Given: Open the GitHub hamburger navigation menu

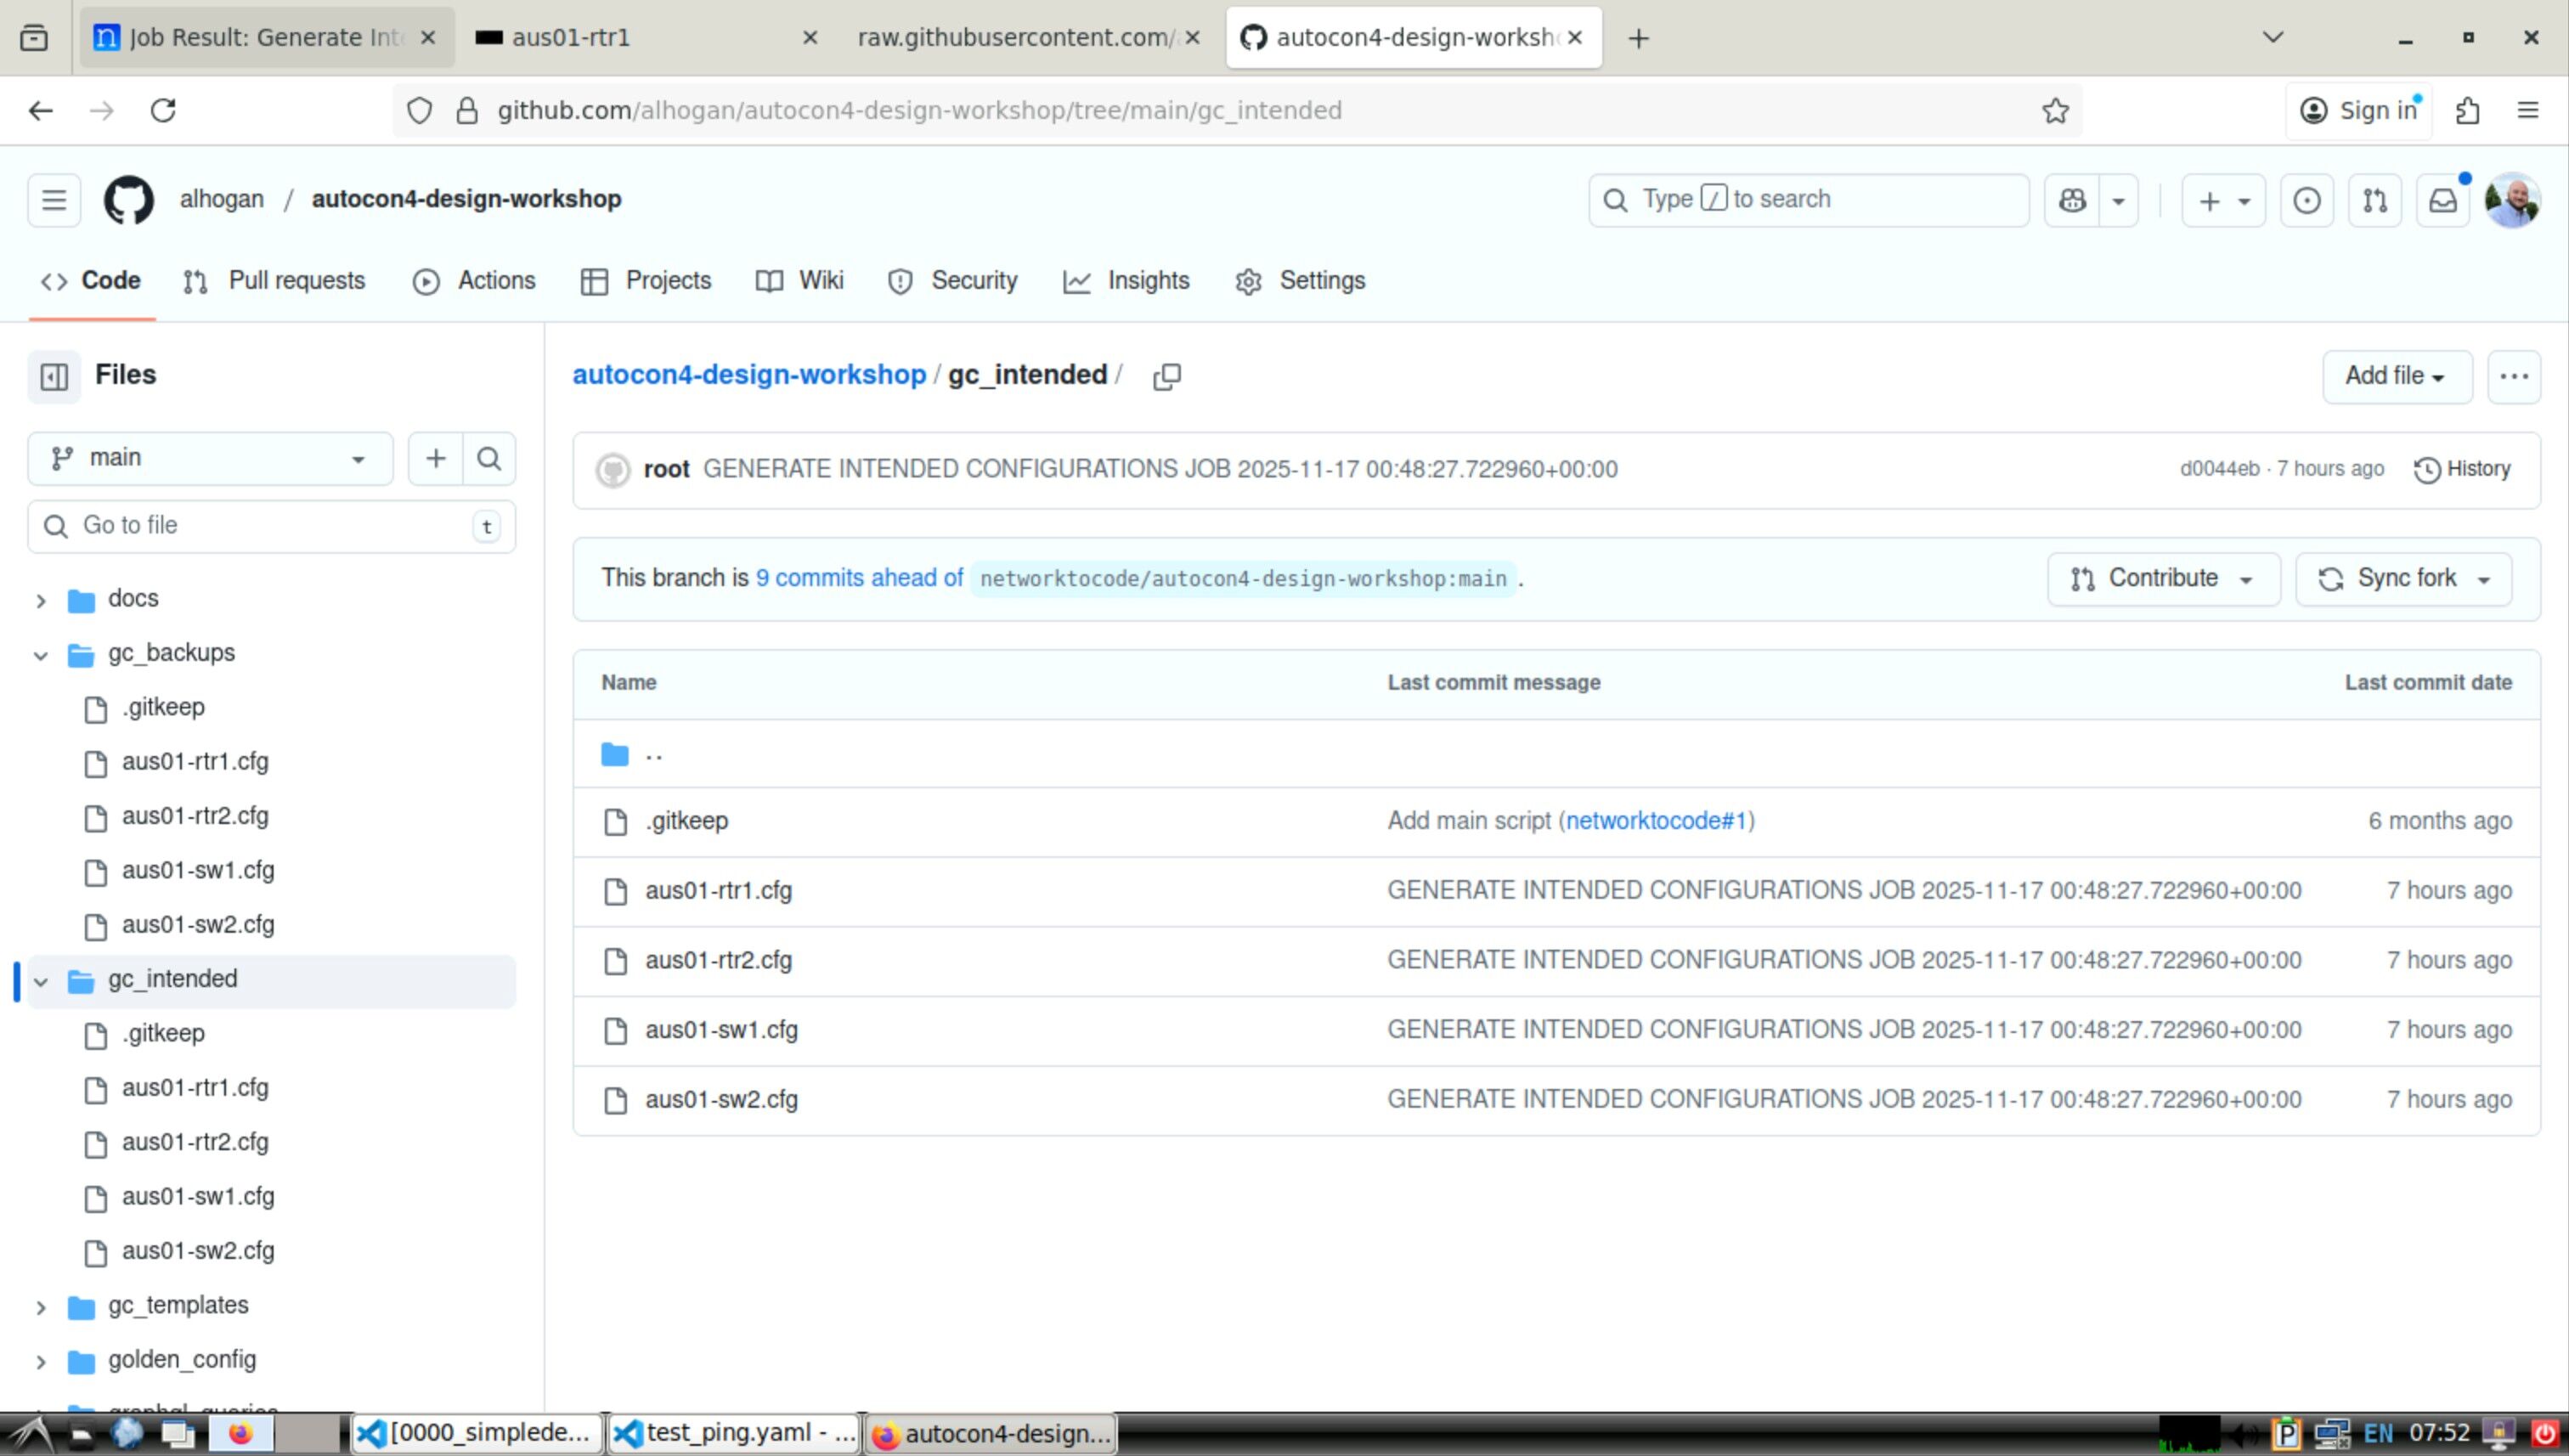Looking at the screenshot, I should (x=54, y=200).
